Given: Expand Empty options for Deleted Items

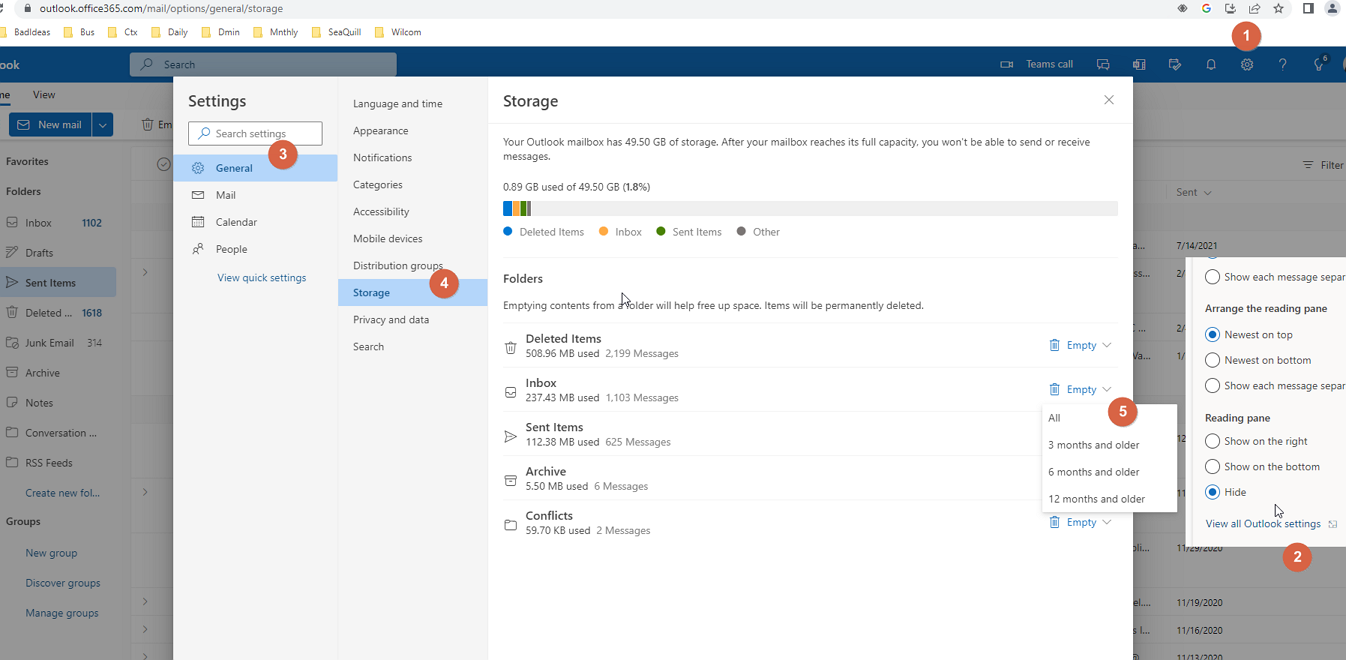Looking at the screenshot, I should point(1107,345).
